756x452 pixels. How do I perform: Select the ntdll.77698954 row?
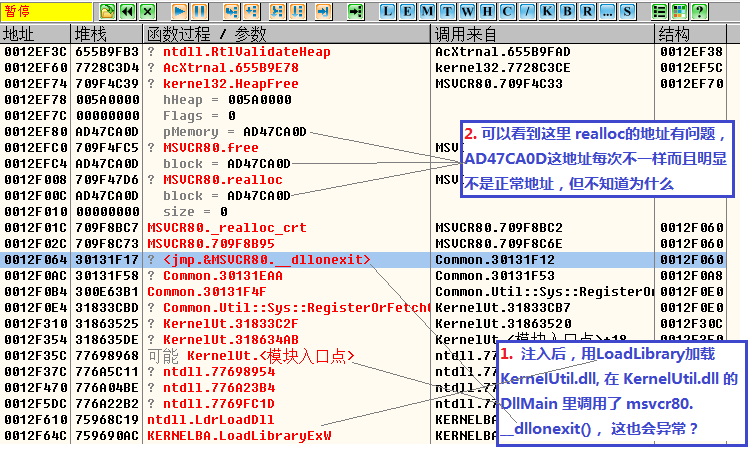pos(363,371)
